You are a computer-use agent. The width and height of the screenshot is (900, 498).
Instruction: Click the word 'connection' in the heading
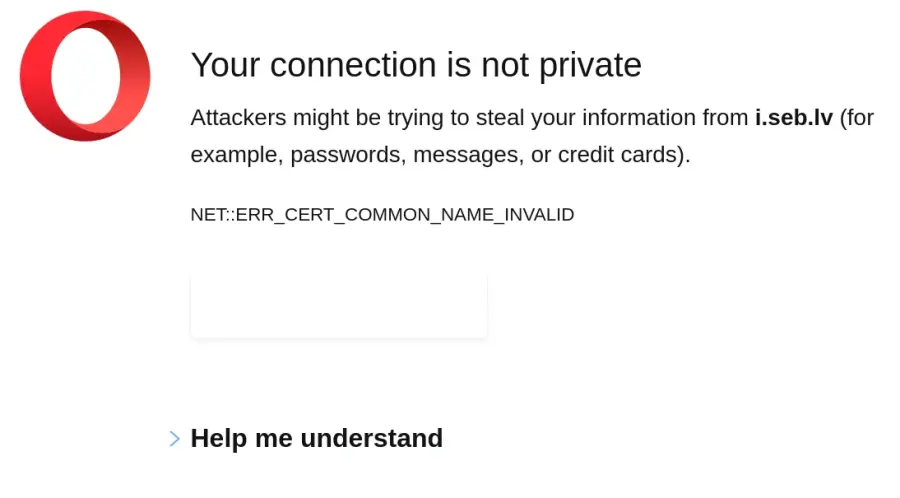point(353,65)
